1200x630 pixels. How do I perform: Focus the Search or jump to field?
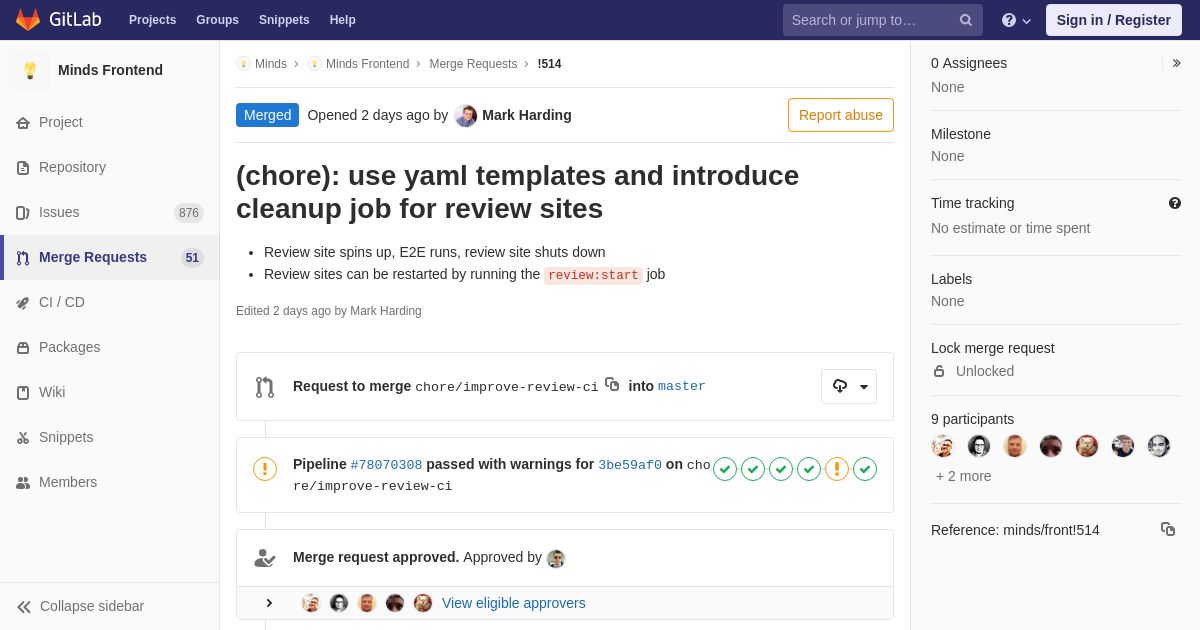tap(883, 20)
